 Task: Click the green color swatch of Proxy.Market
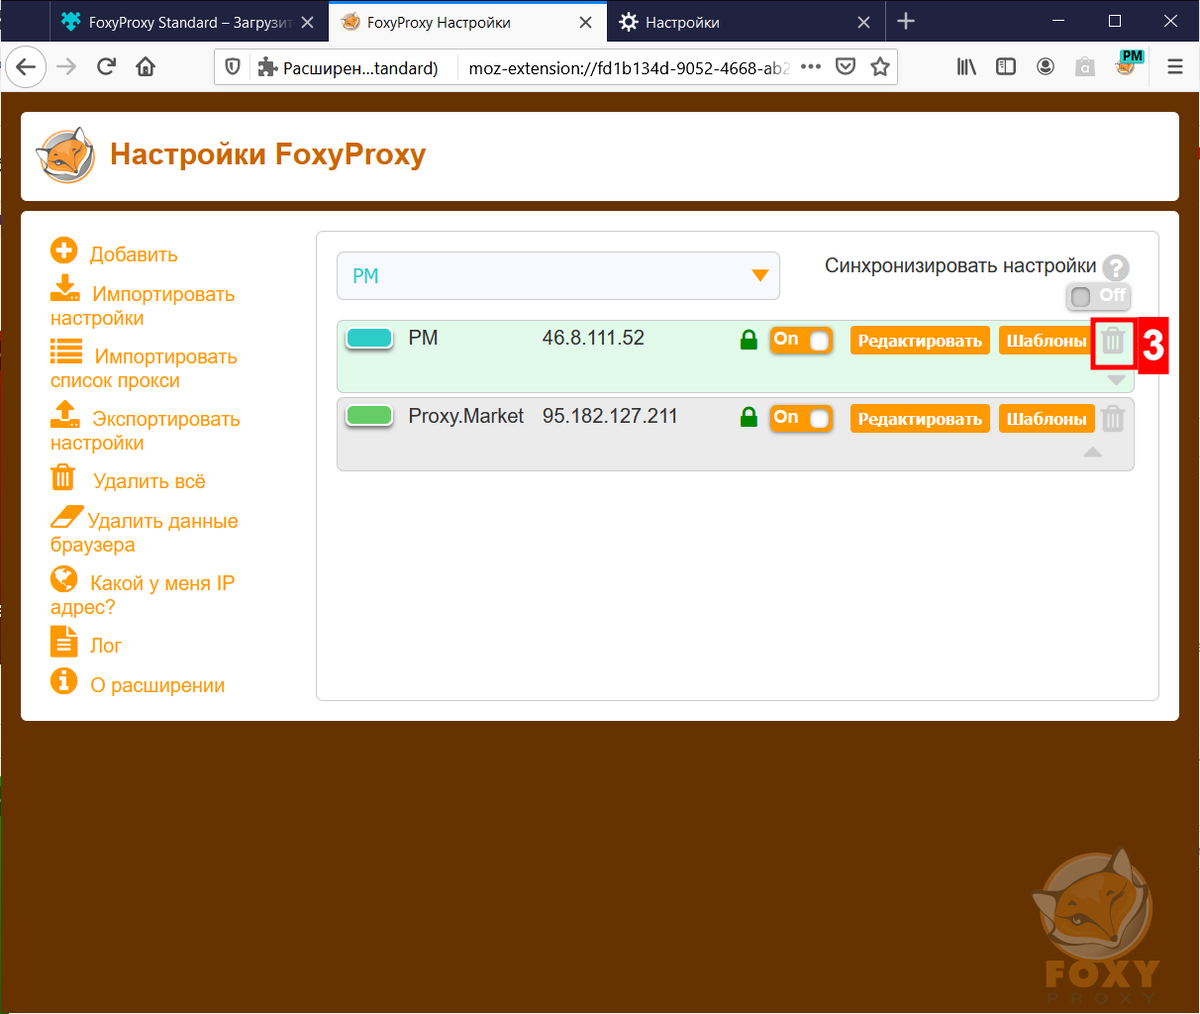pos(369,415)
